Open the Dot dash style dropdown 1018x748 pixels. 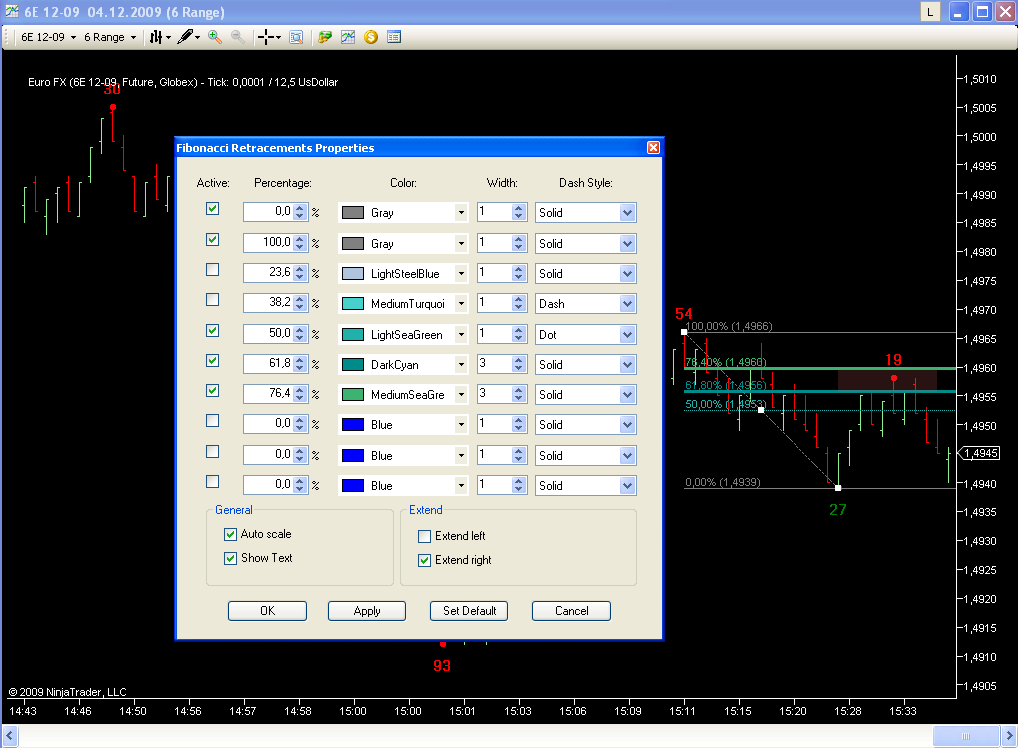(627, 335)
